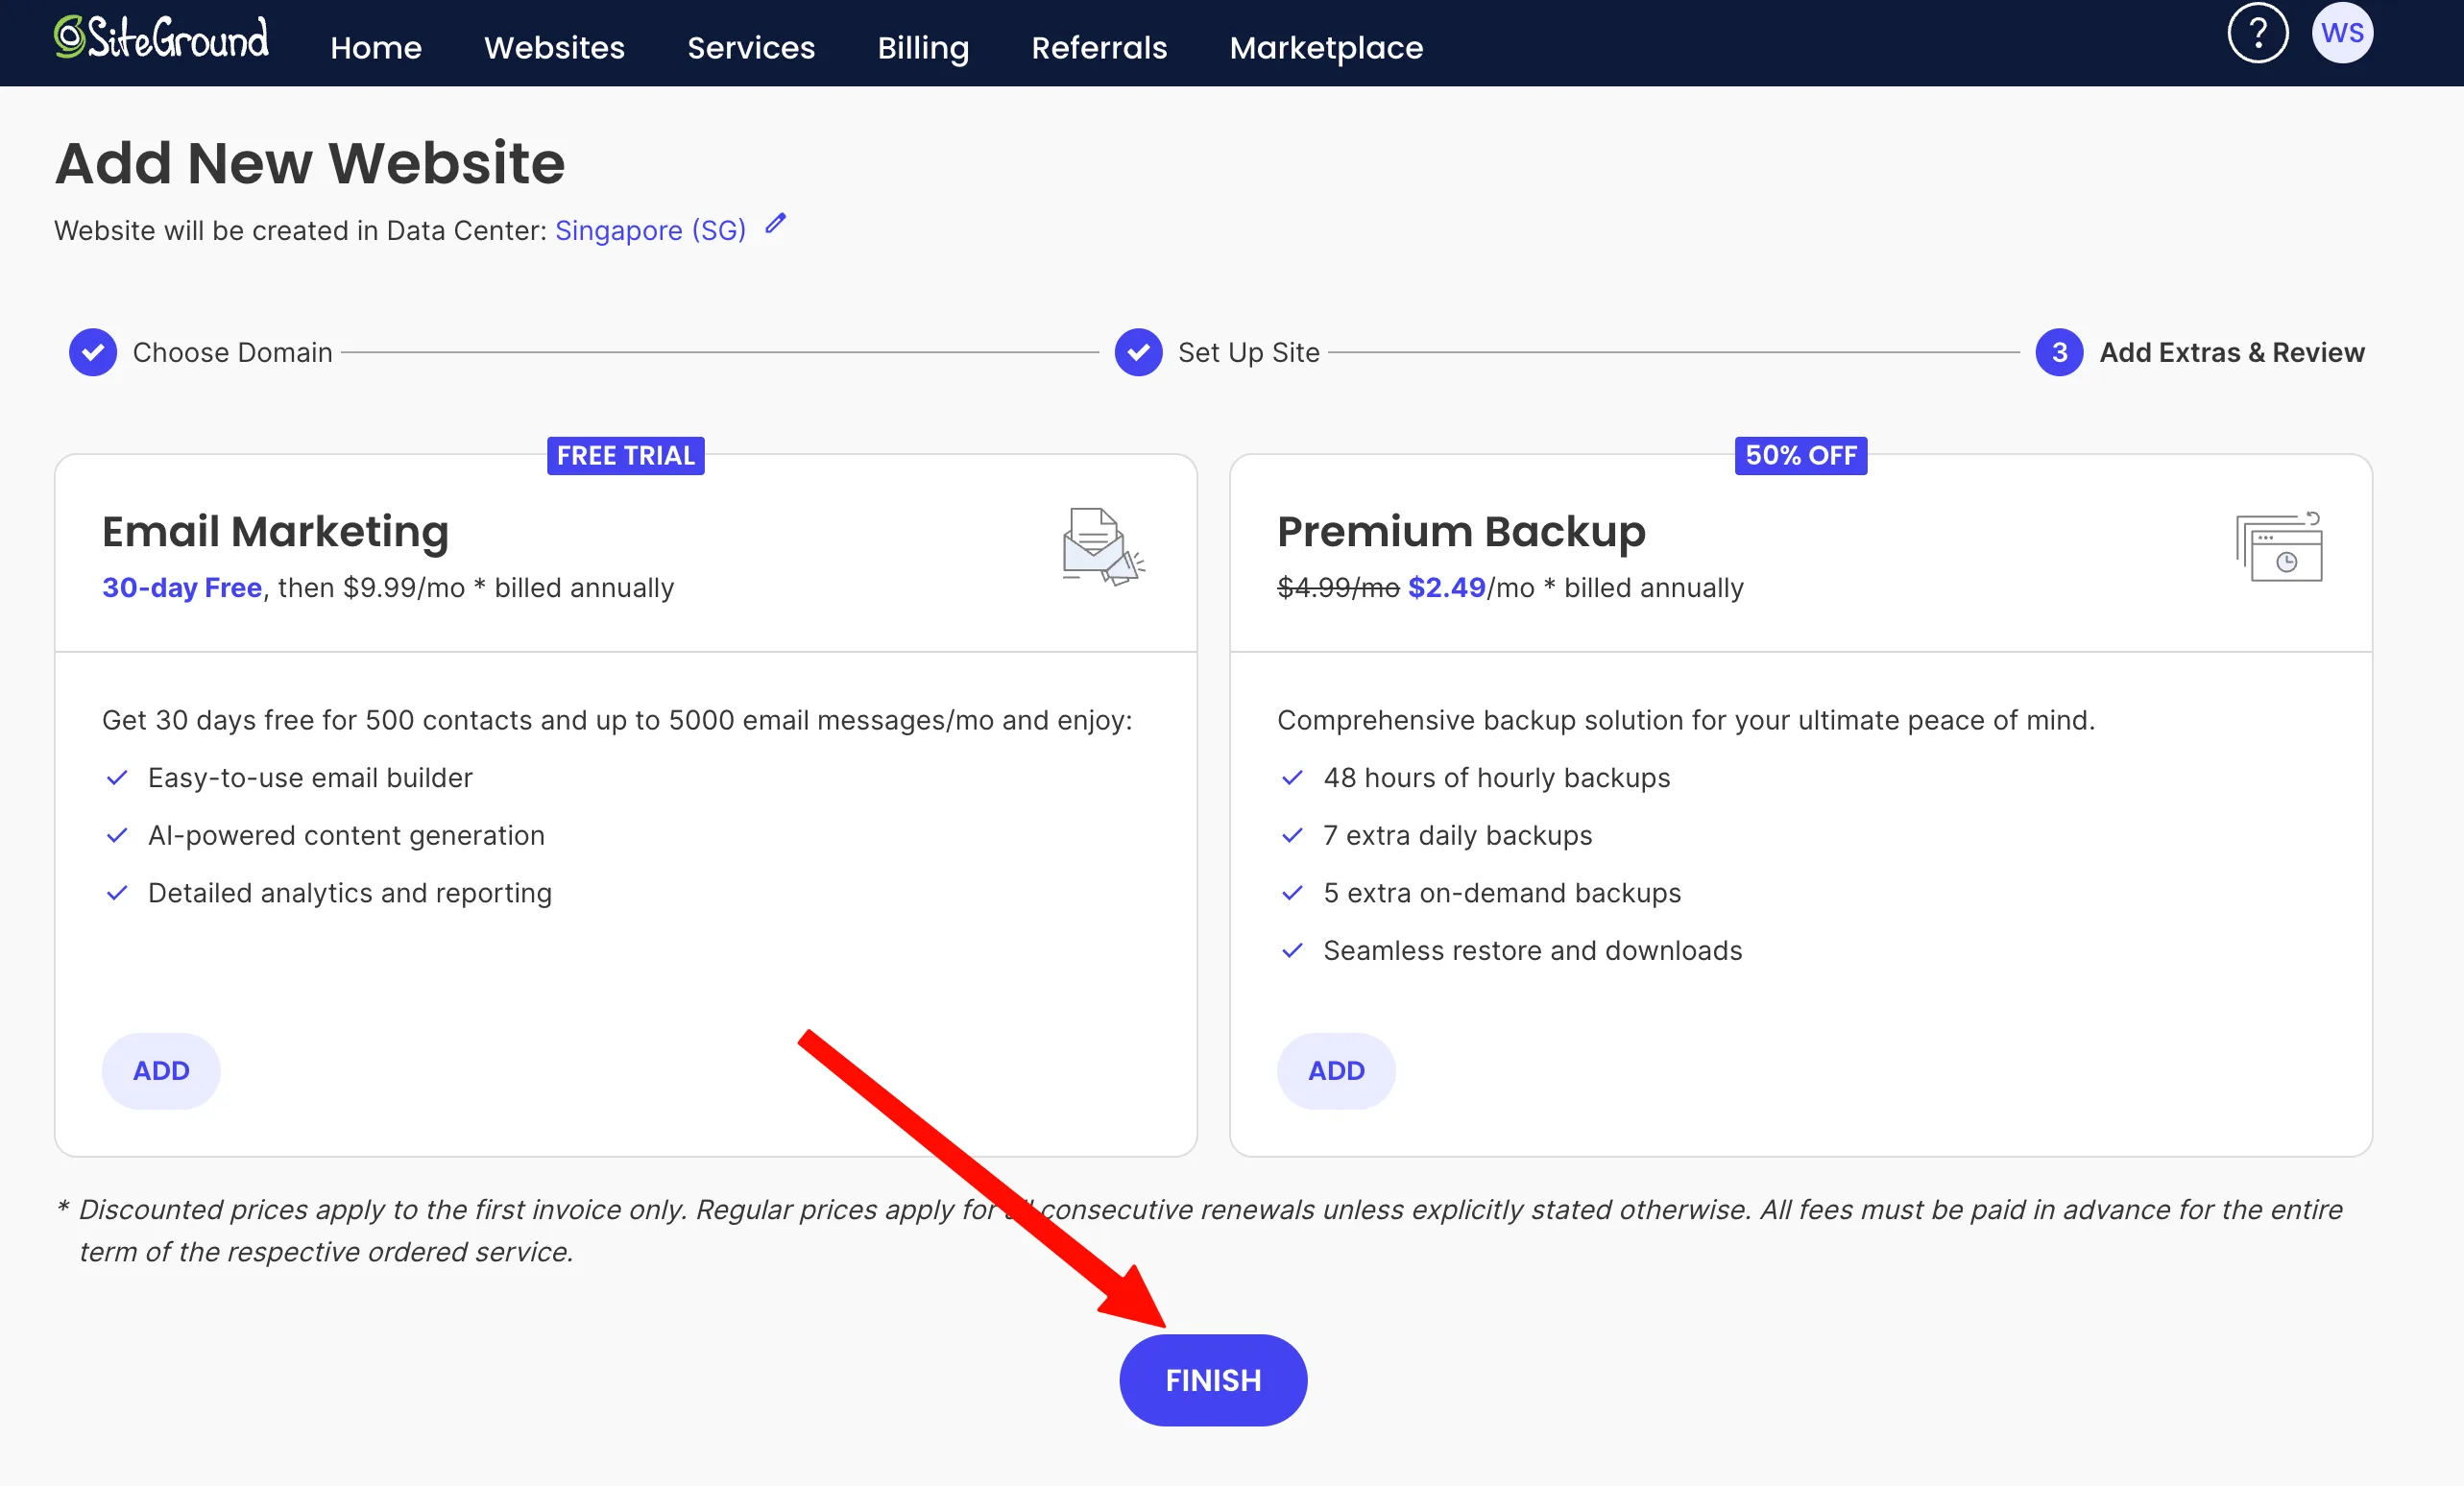Click 'AI-powered content generation' feature
Screen dimensions: 2464x1486
tap(346, 835)
